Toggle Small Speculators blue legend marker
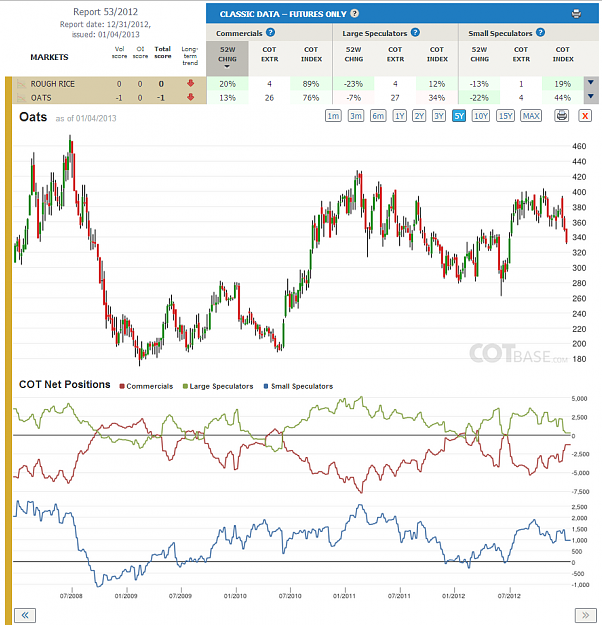This screenshot has width=602, height=625. [x=266, y=386]
